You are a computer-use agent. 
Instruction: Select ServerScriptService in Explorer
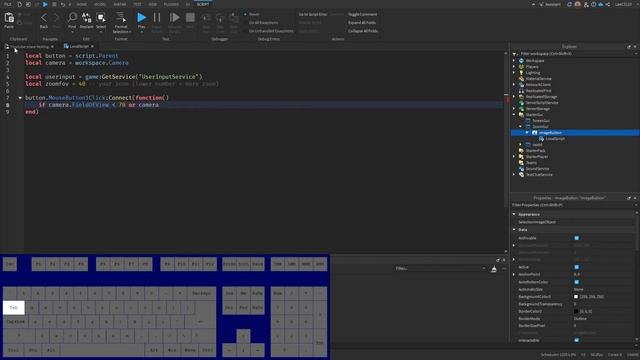click(542, 102)
